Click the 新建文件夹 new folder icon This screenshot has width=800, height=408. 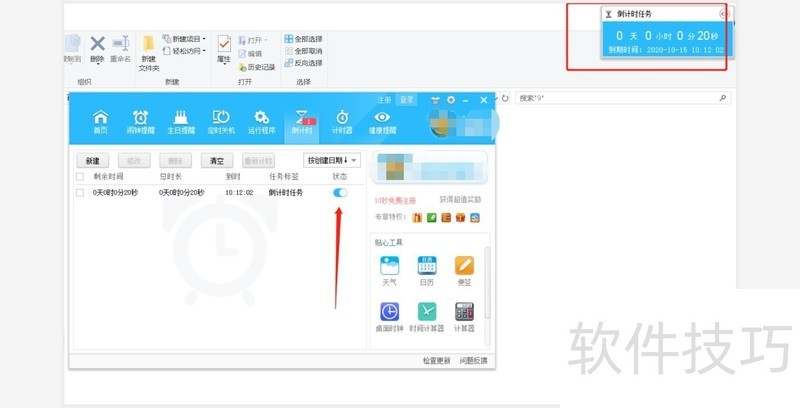(149, 54)
